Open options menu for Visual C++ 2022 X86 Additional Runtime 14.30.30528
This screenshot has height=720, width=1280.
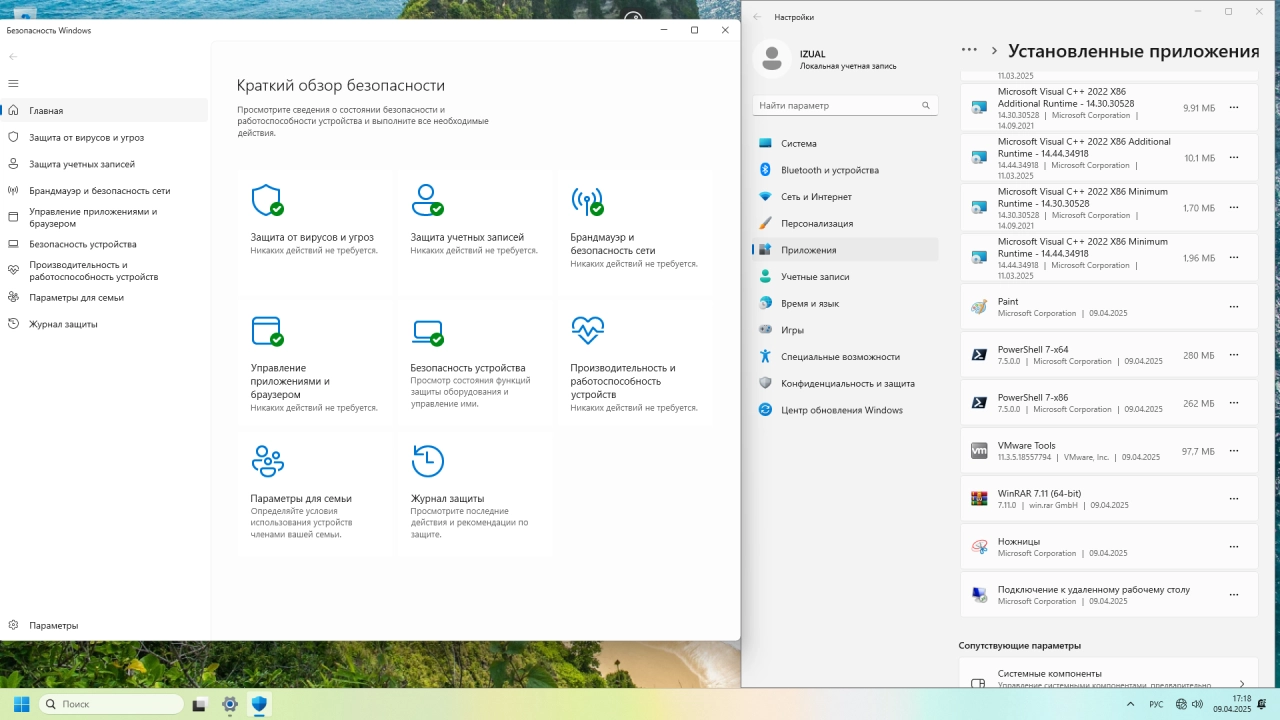tap(1234, 107)
